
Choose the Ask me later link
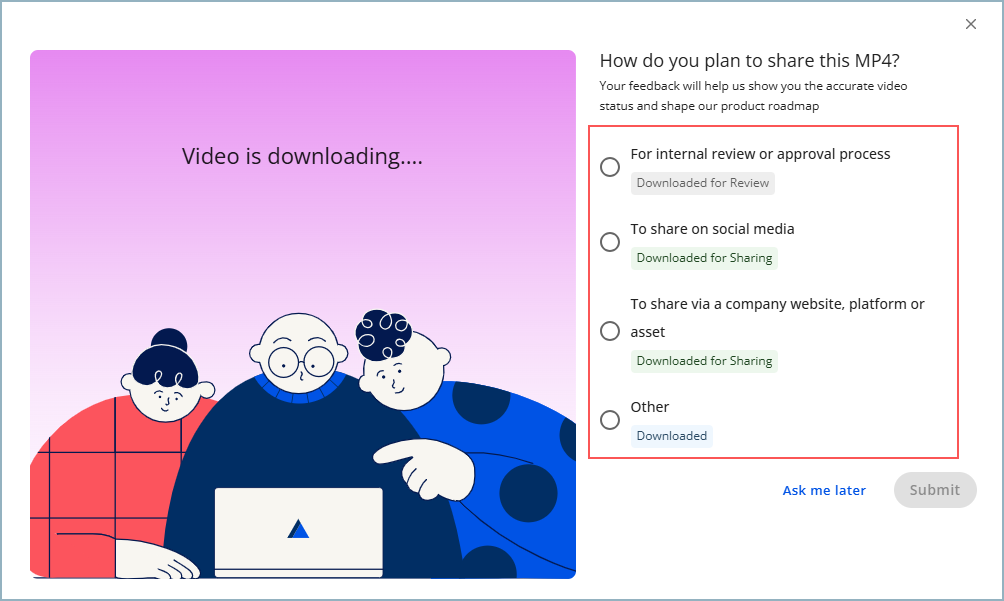824,490
